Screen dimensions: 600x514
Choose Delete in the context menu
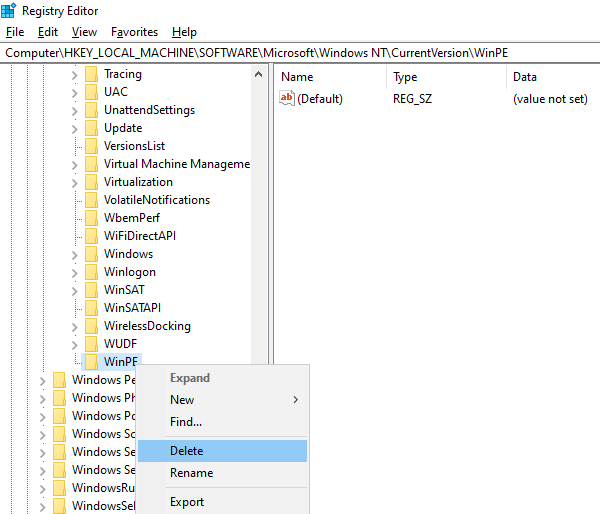(222, 451)
